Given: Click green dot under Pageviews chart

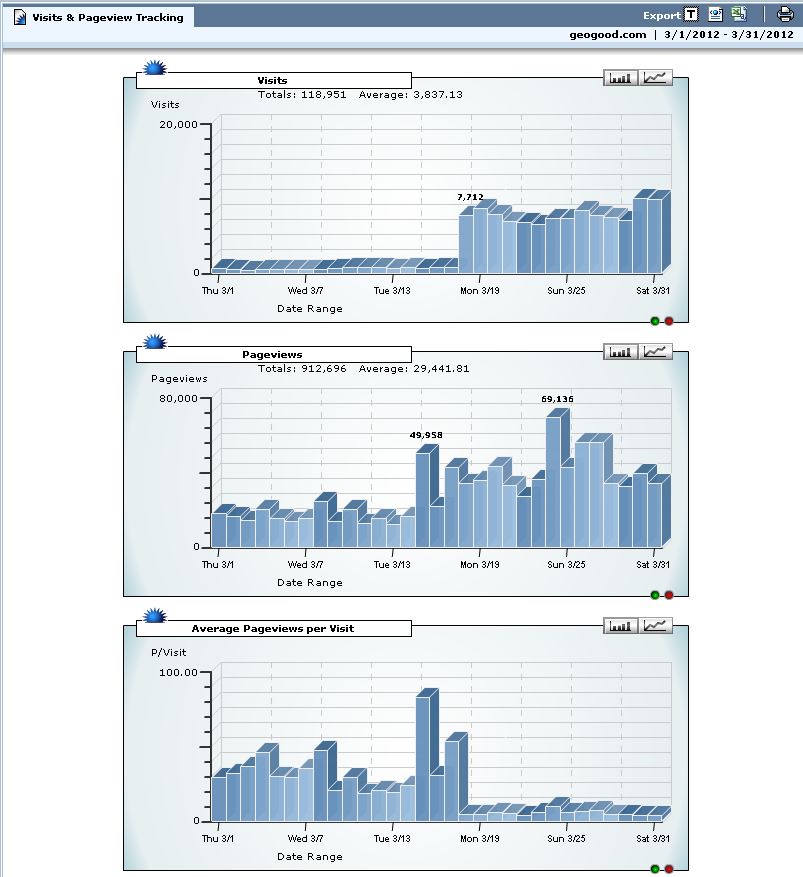Looking at the screenshot, I should pyautogui.click(x=655, y=595).
